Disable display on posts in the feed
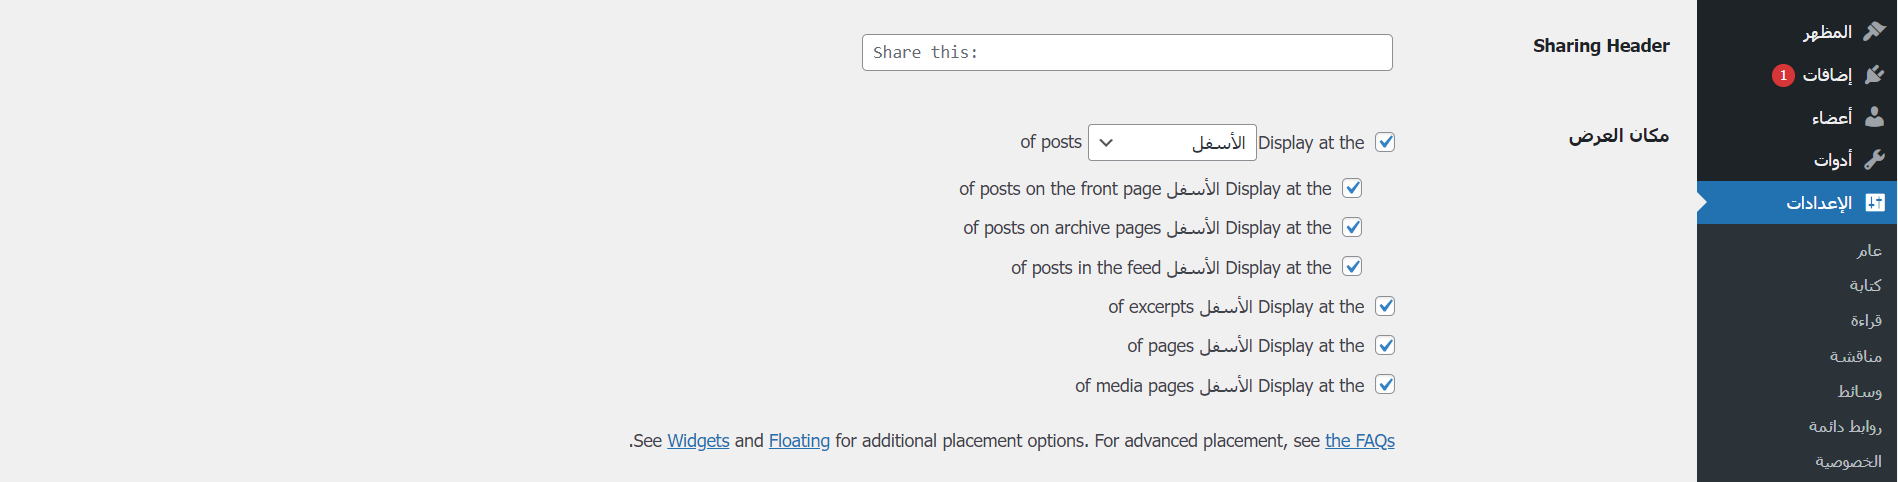Screen dimensions: 1898x482 coord(1352,267)
